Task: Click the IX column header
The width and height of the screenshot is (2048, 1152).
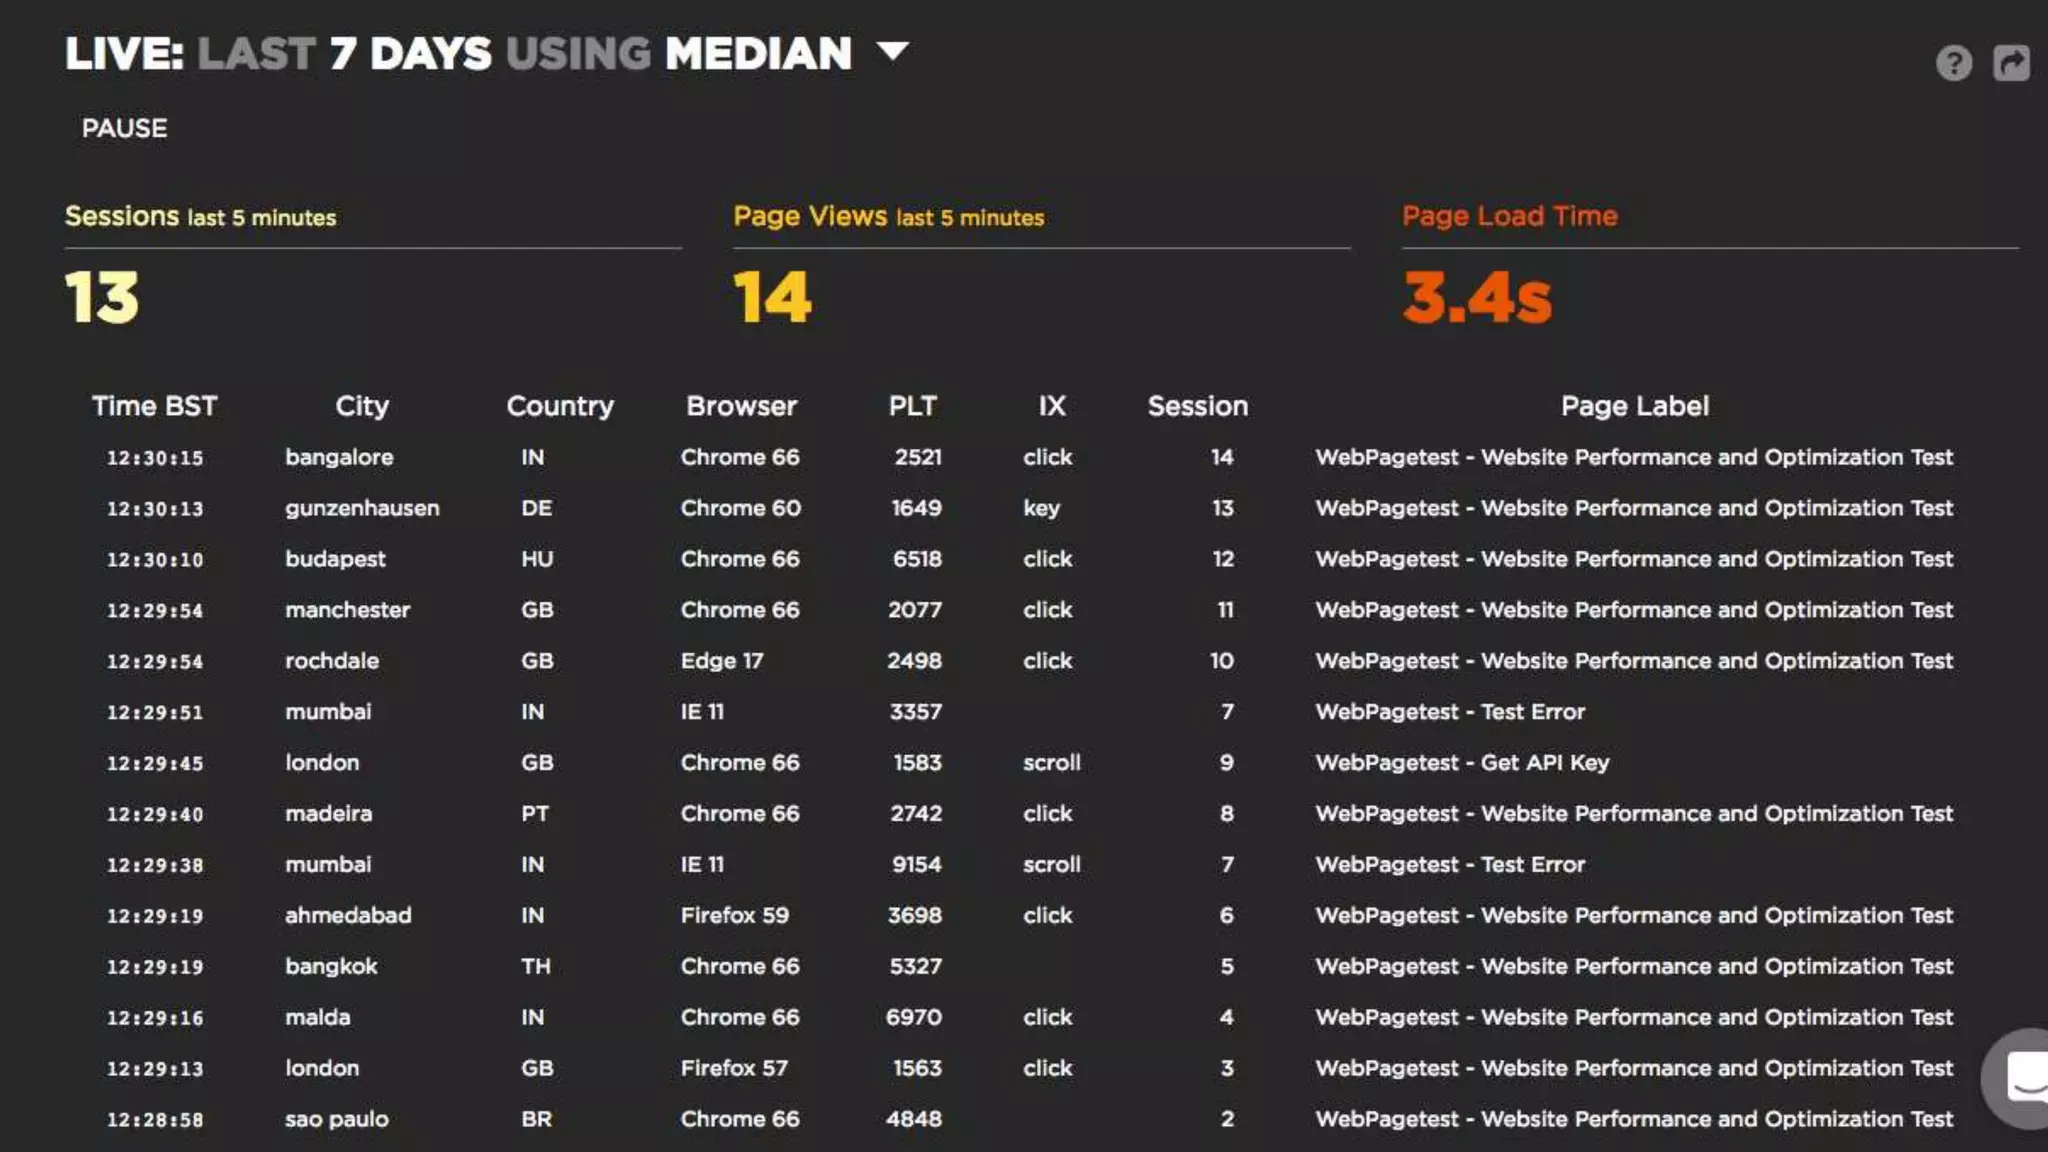Action: coord(1051,406)
